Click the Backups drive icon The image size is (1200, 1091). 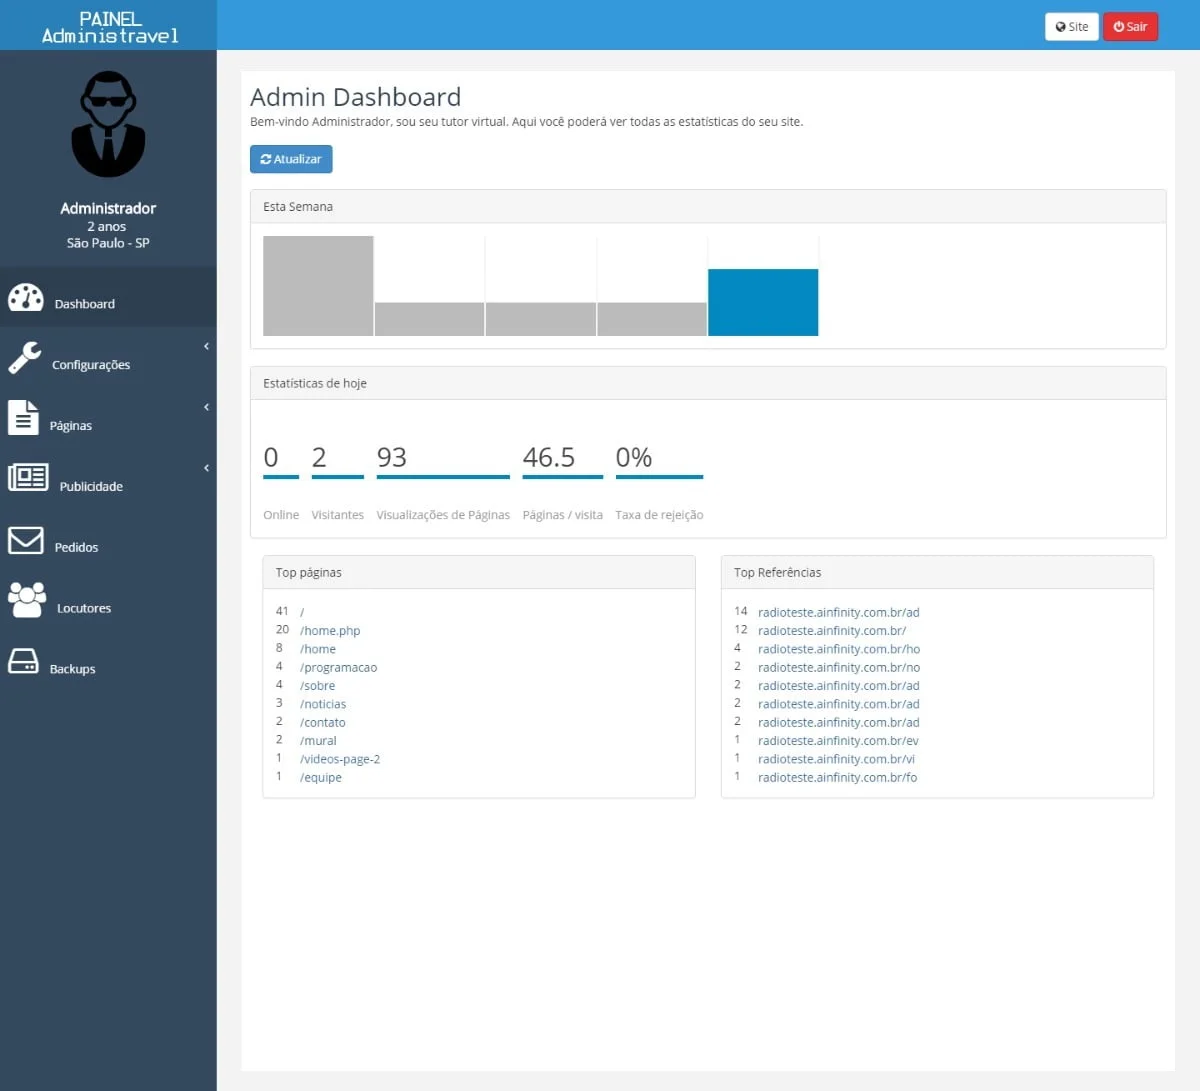click(23, 661)
